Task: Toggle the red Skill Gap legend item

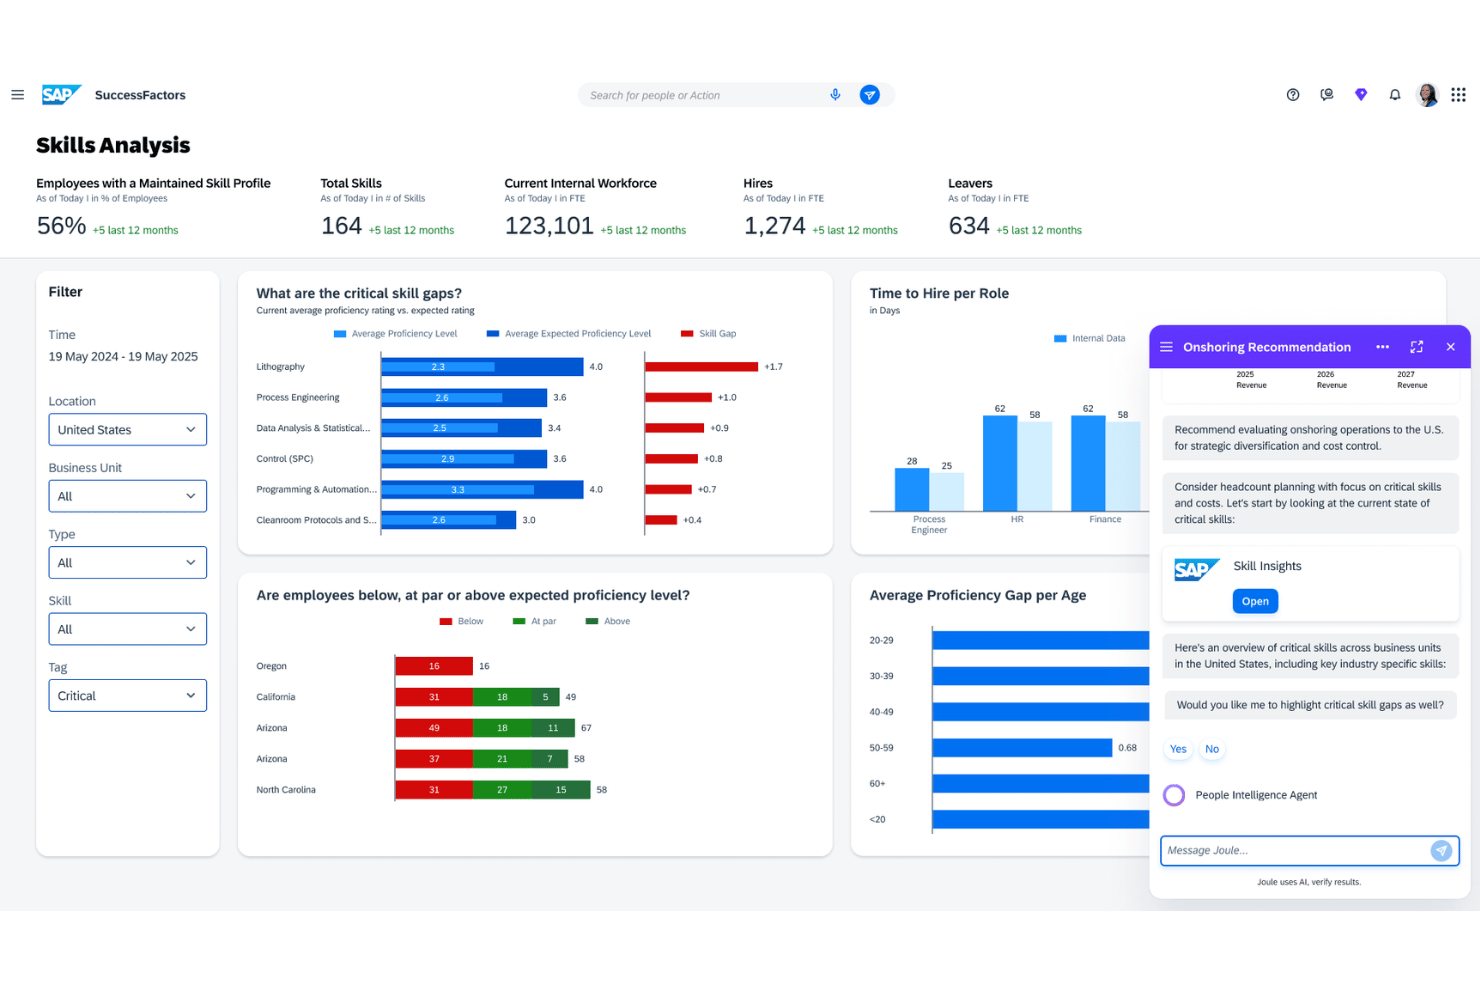Action: coord(708,334)
